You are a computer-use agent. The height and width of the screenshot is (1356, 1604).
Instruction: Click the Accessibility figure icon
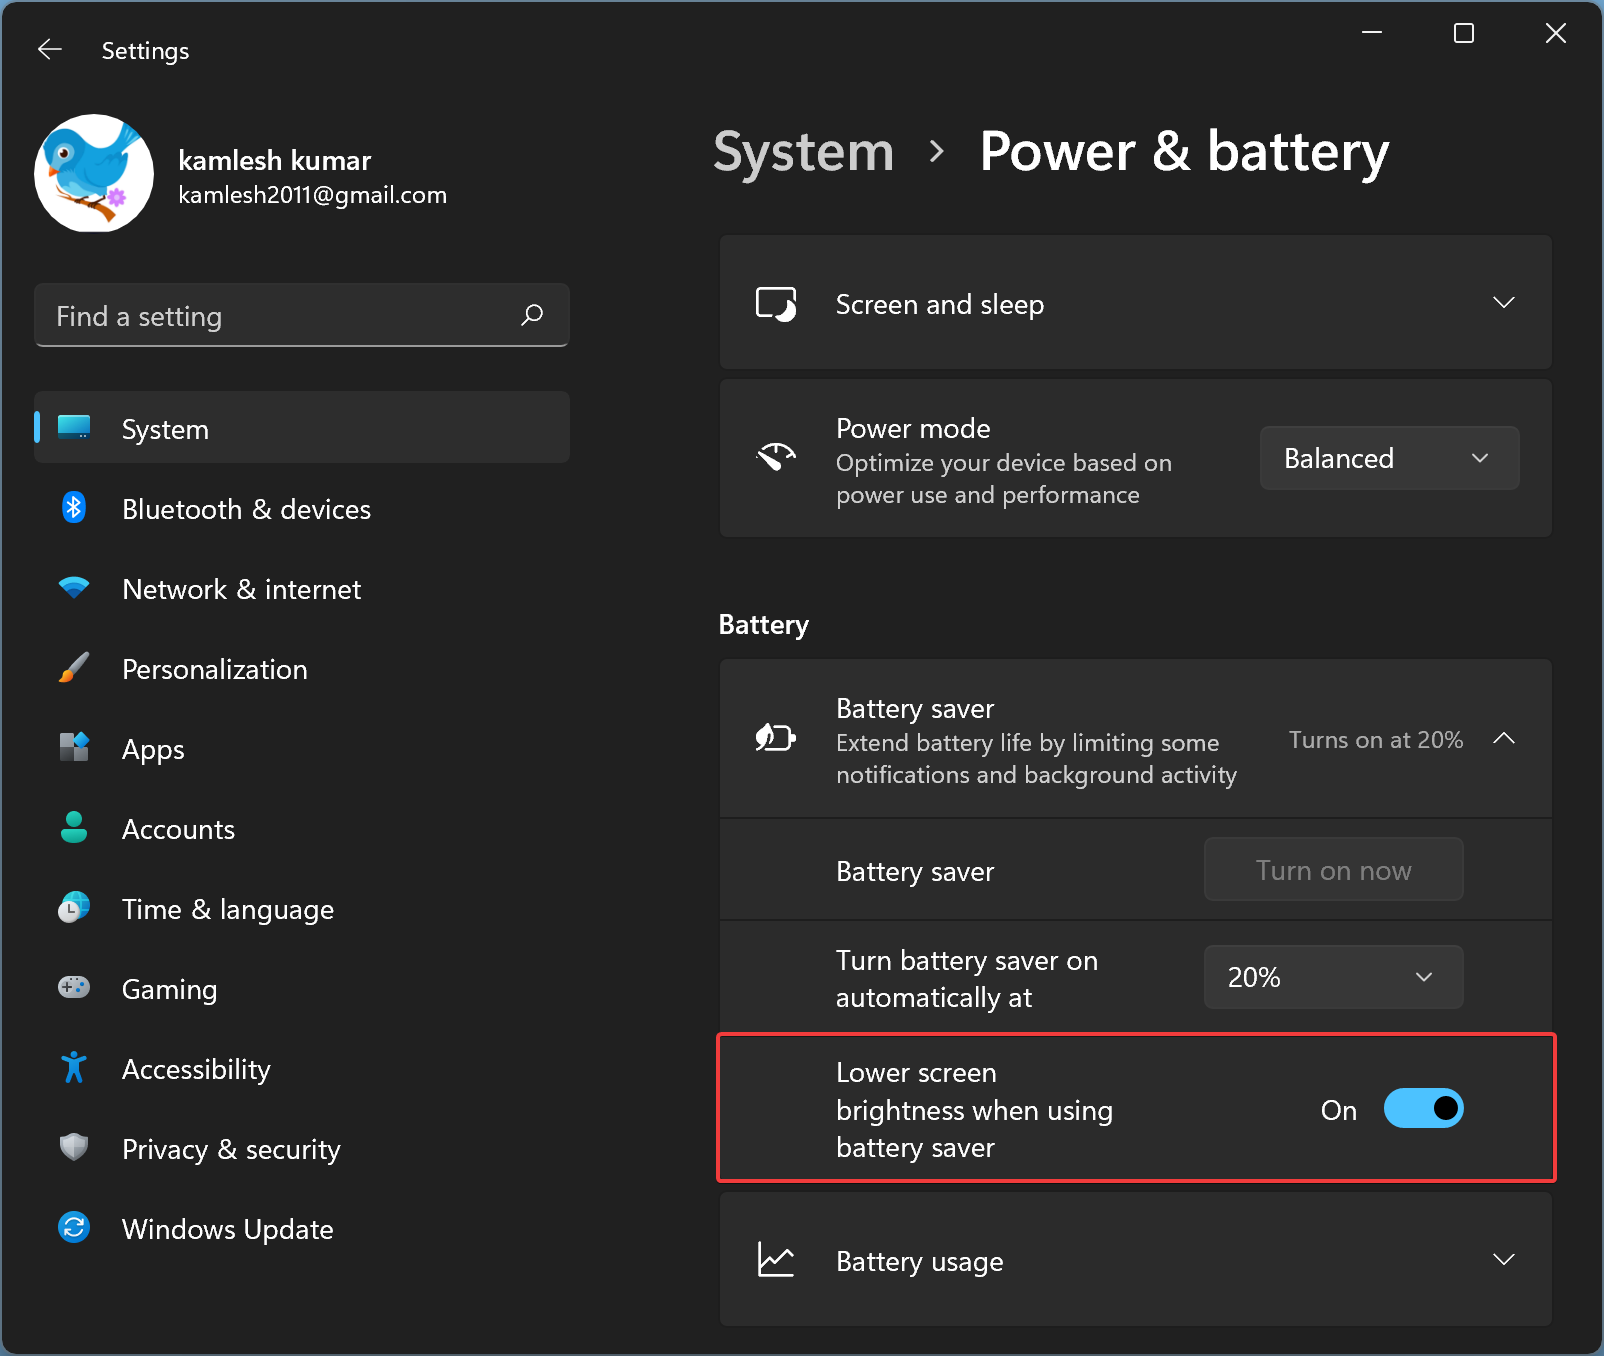(74, 1068)
